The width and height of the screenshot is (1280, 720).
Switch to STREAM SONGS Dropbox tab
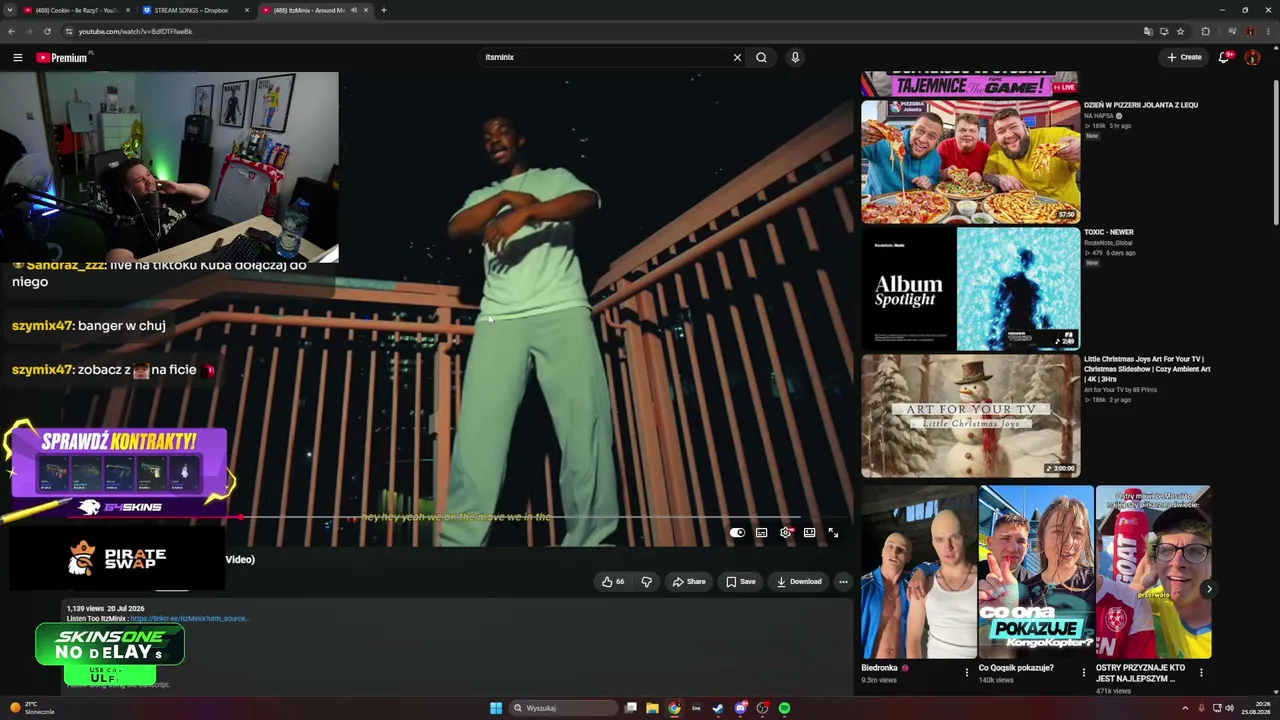point(191,10)
